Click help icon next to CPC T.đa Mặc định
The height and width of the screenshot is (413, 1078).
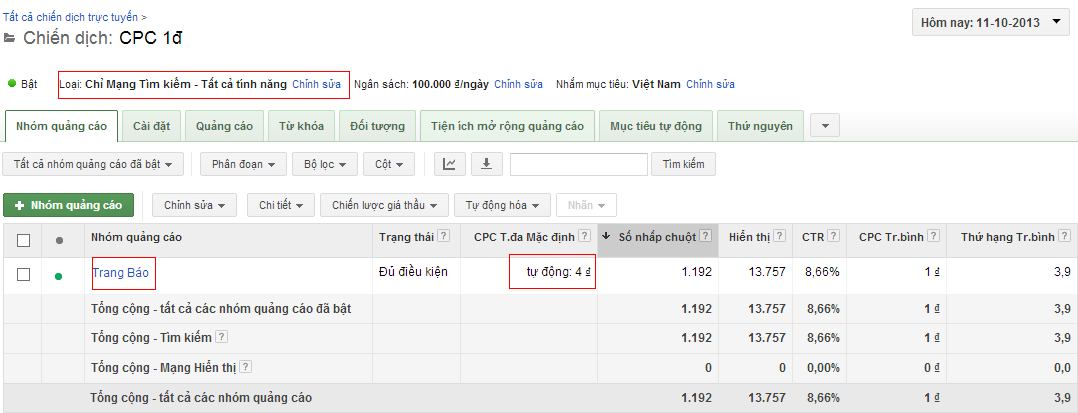[x=584, y=236]
